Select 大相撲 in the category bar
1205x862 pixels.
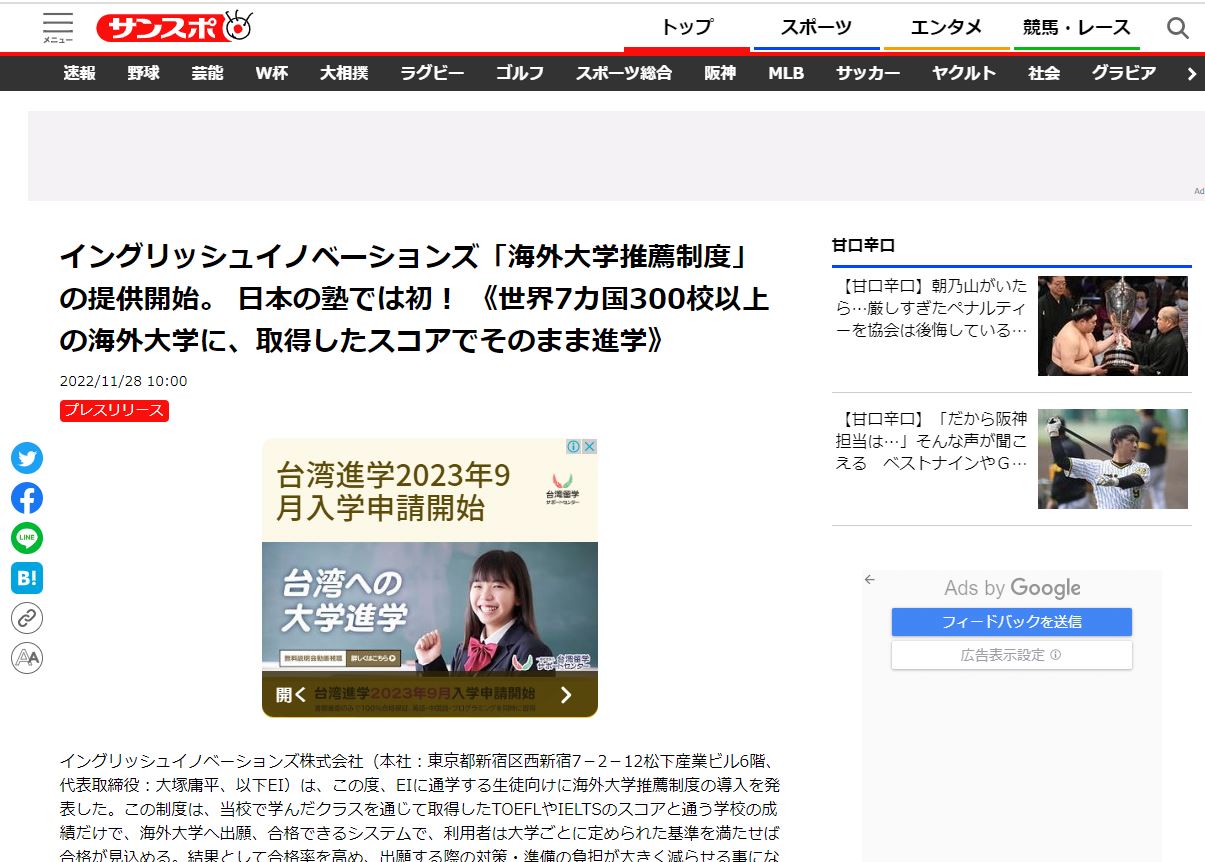pos(344,73)
